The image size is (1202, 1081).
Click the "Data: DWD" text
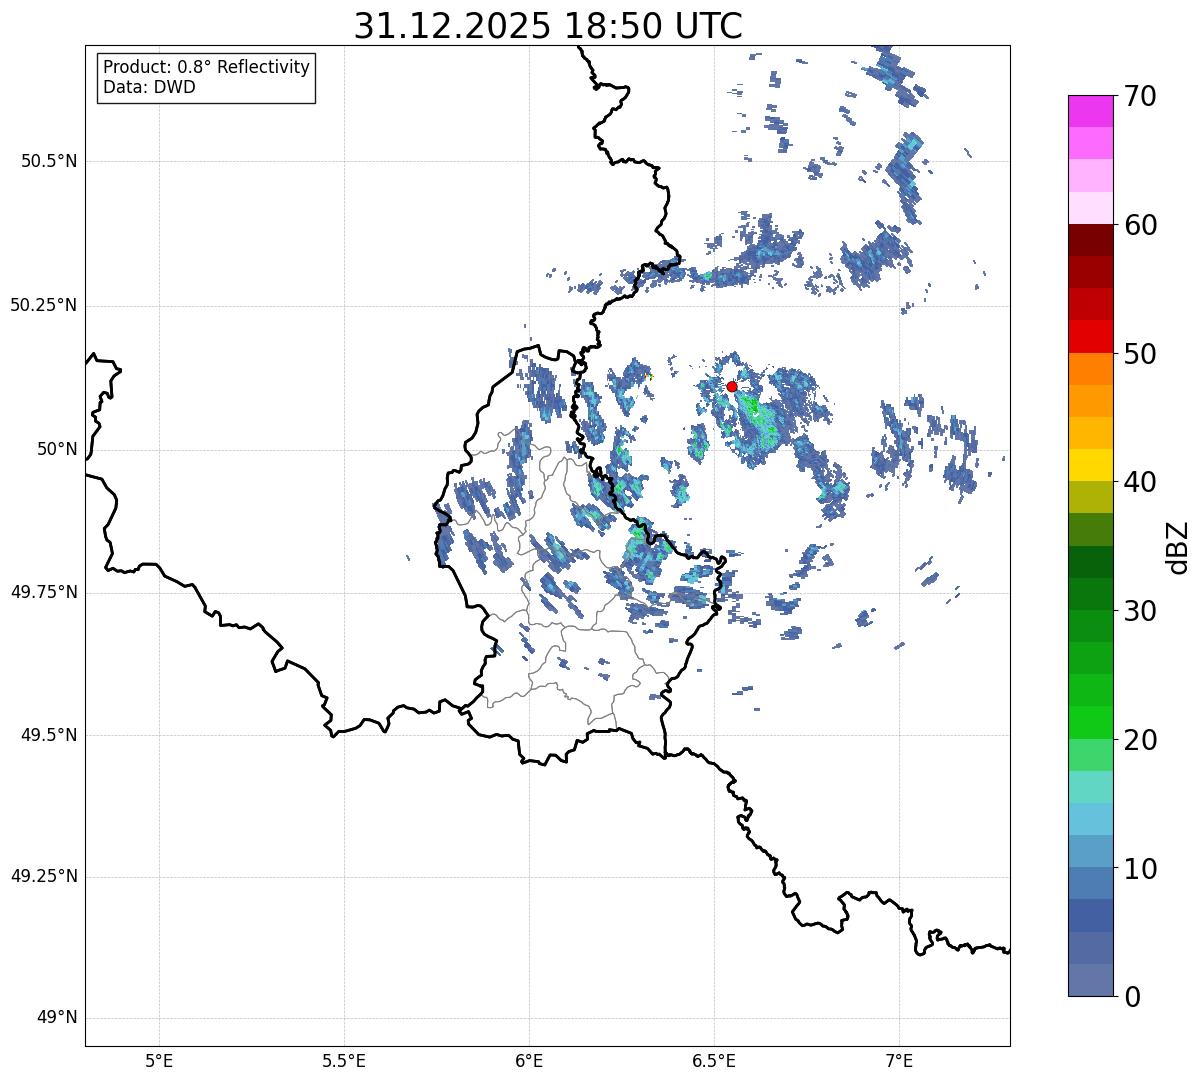(x=149, y=87)
